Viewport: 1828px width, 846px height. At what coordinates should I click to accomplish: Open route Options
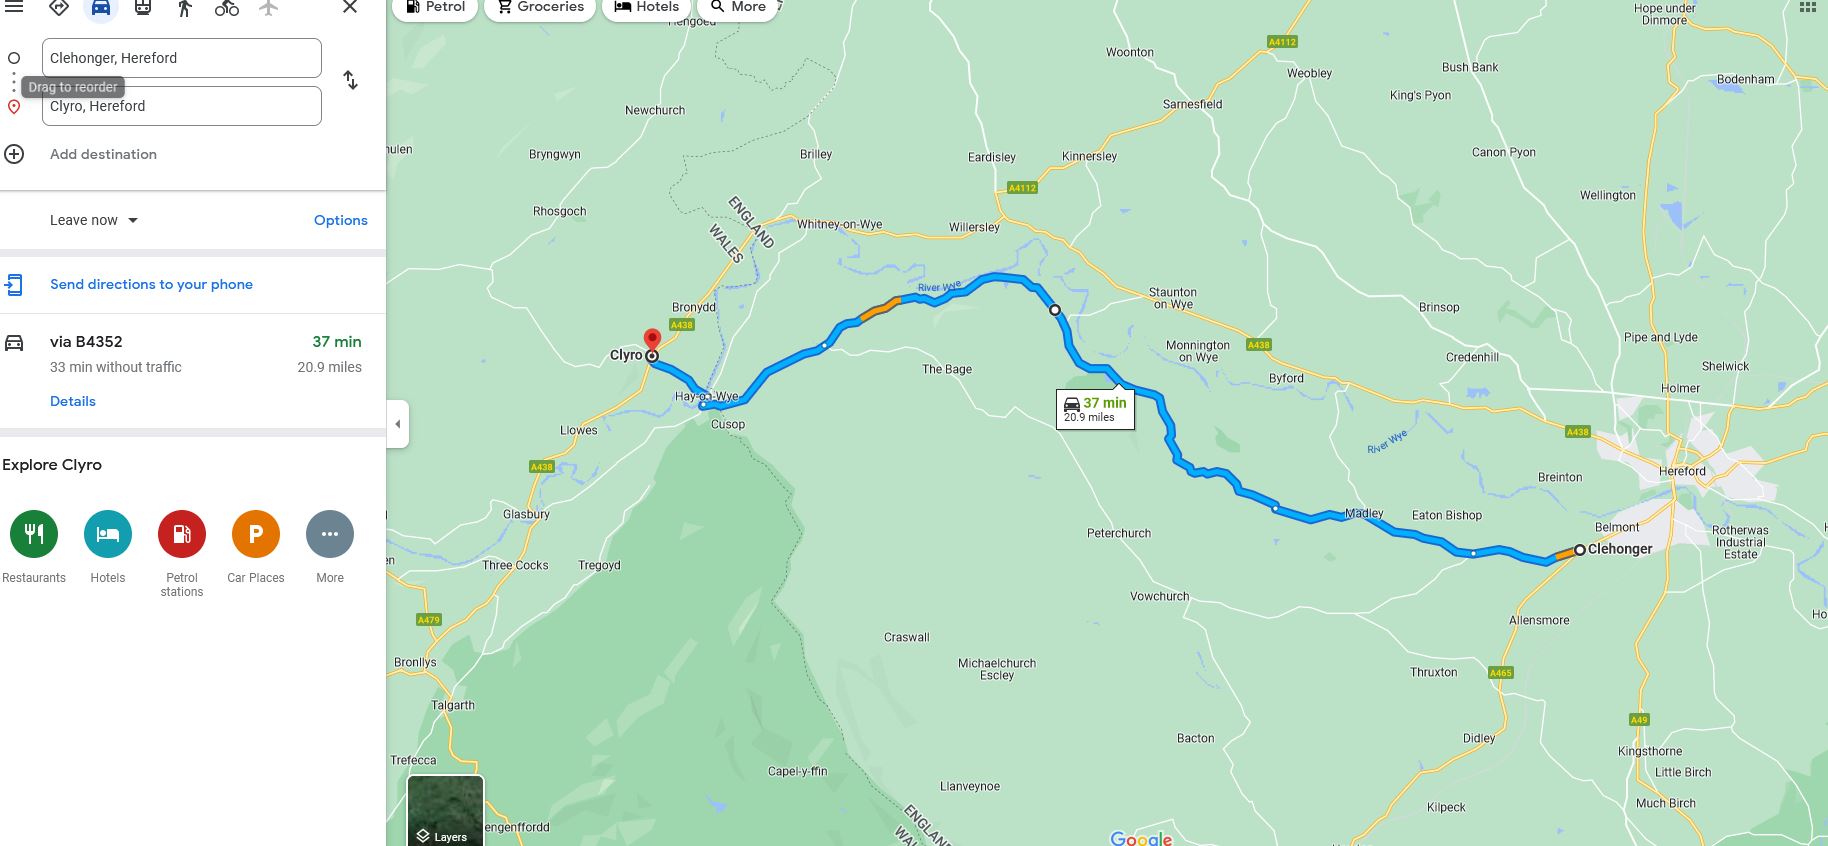pyautogui.click(x=341, y=220)
